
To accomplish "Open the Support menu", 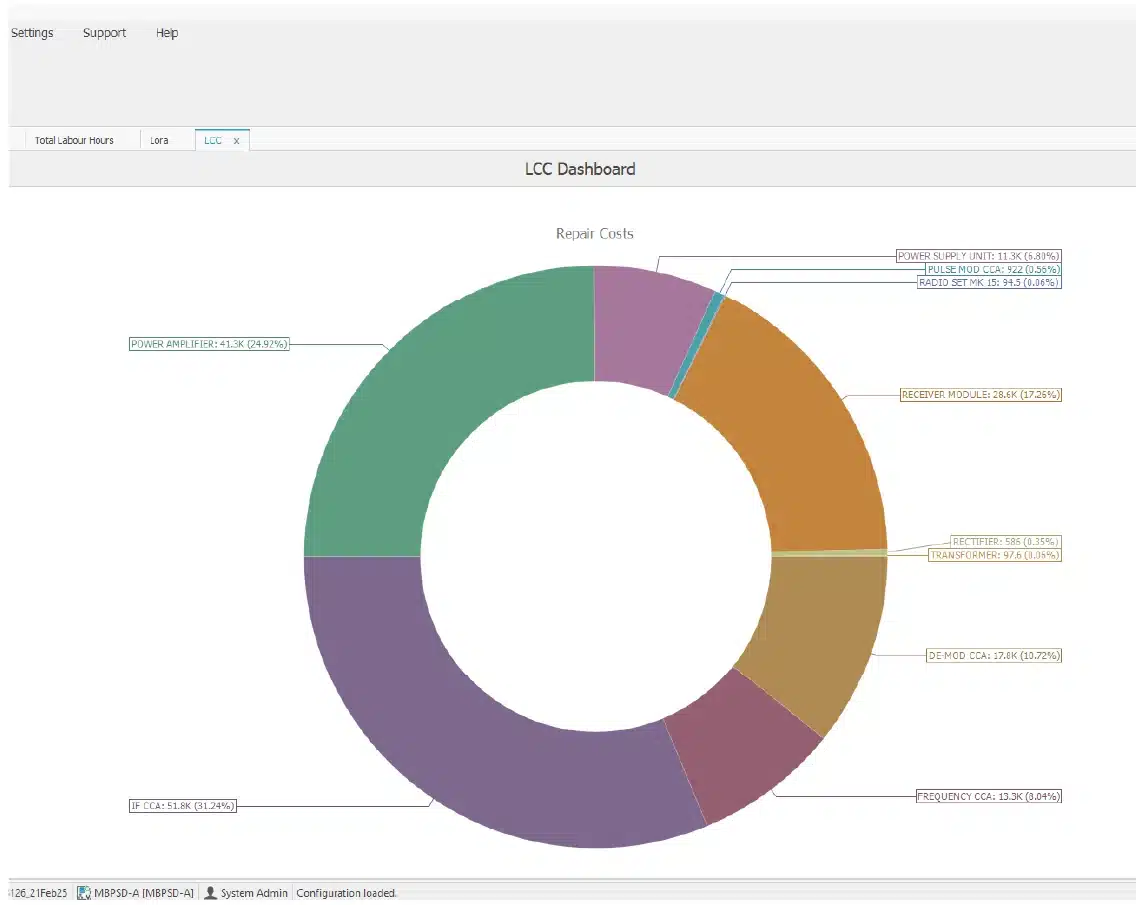I will pos(104,33).
